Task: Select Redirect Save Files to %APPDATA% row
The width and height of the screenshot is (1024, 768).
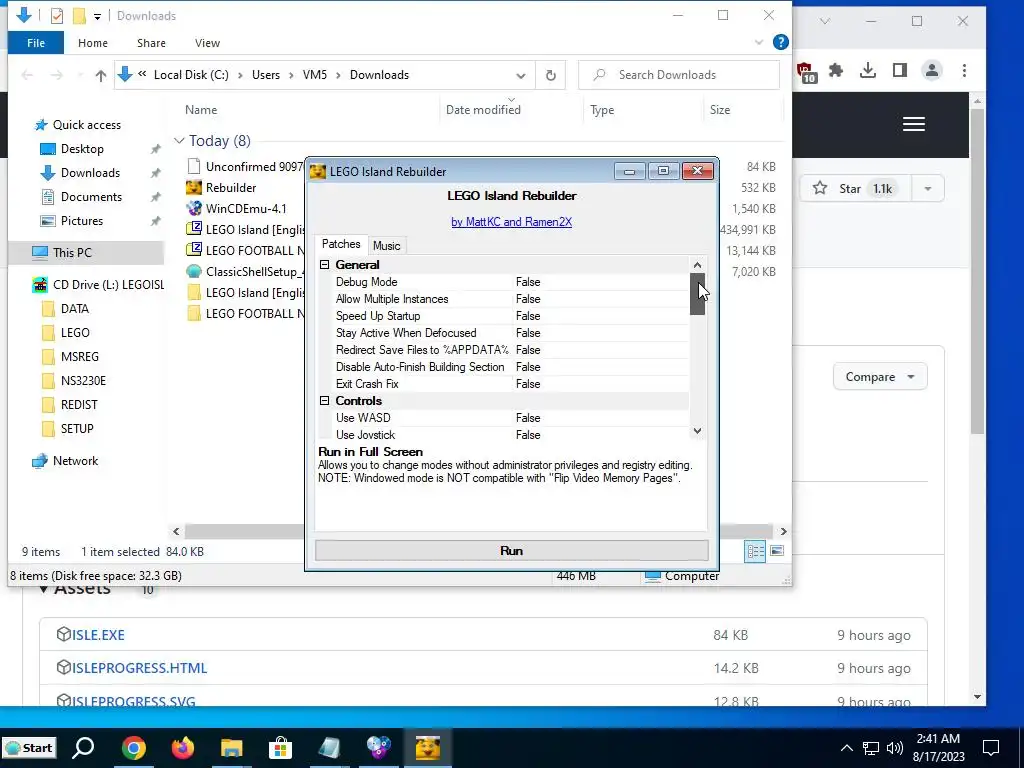Action: (511, 350)
